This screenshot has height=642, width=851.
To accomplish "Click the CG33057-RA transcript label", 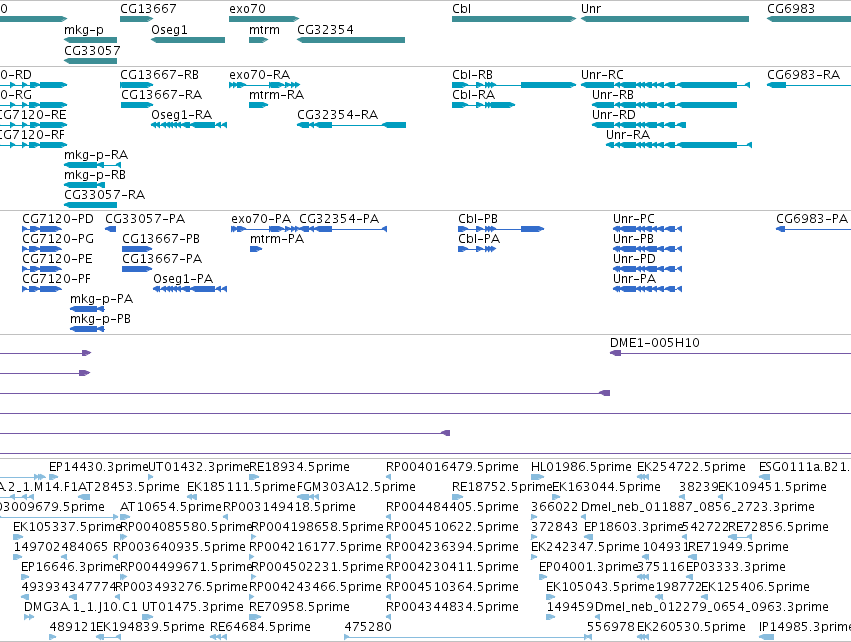I will (105, 195).
